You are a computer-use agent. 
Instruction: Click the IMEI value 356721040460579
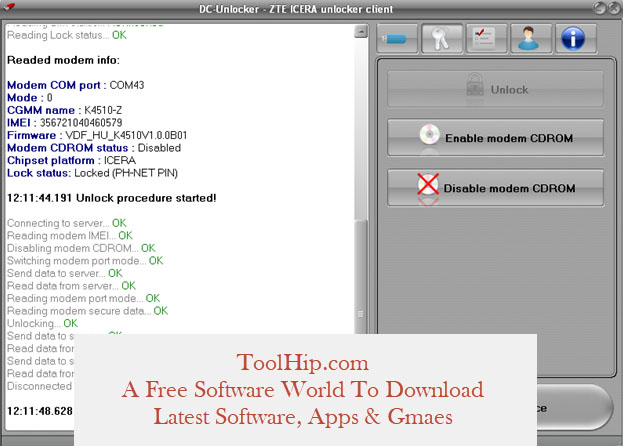click(81, 123)
